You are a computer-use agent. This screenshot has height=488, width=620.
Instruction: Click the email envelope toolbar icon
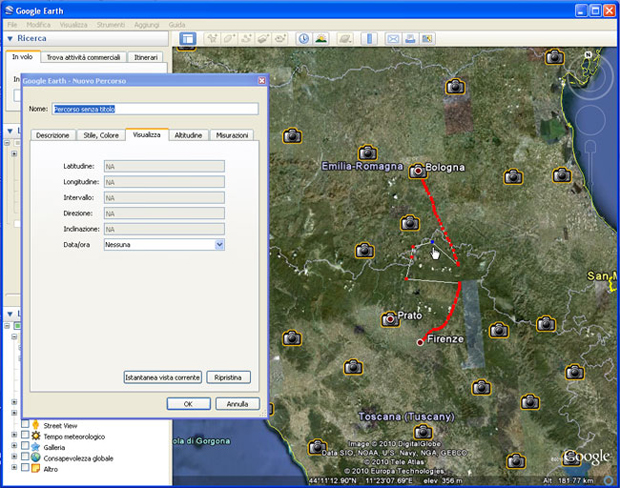[393, 39]
